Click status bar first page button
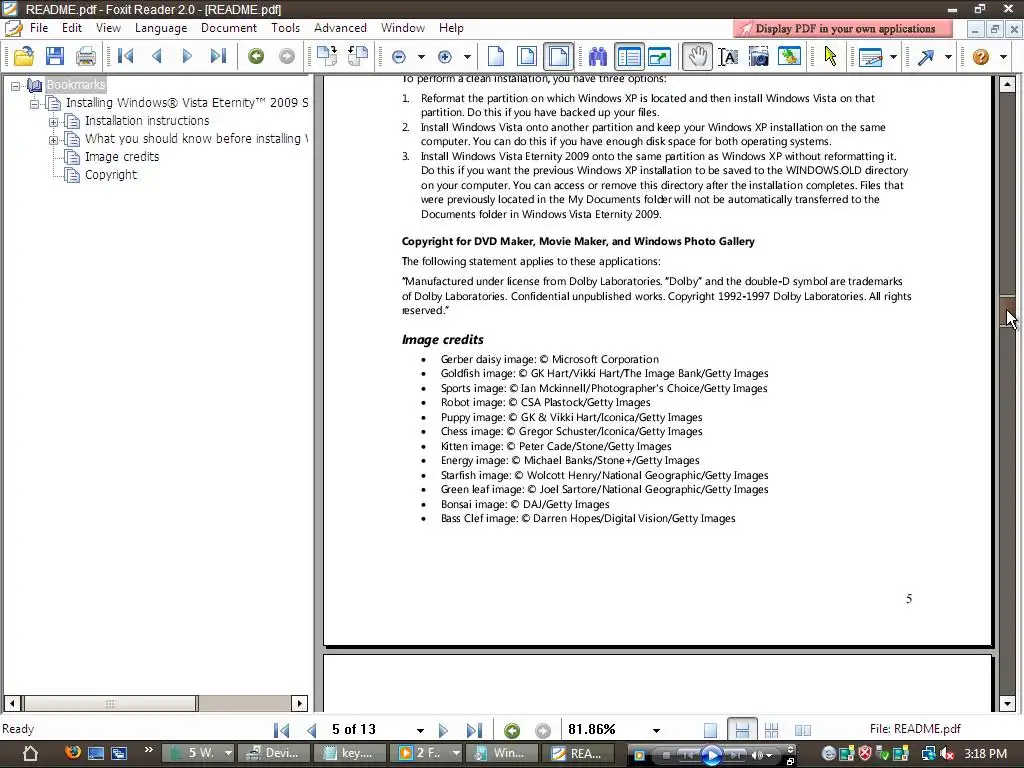The height and width of the screenshot is (768, 1024). [281, 730]
